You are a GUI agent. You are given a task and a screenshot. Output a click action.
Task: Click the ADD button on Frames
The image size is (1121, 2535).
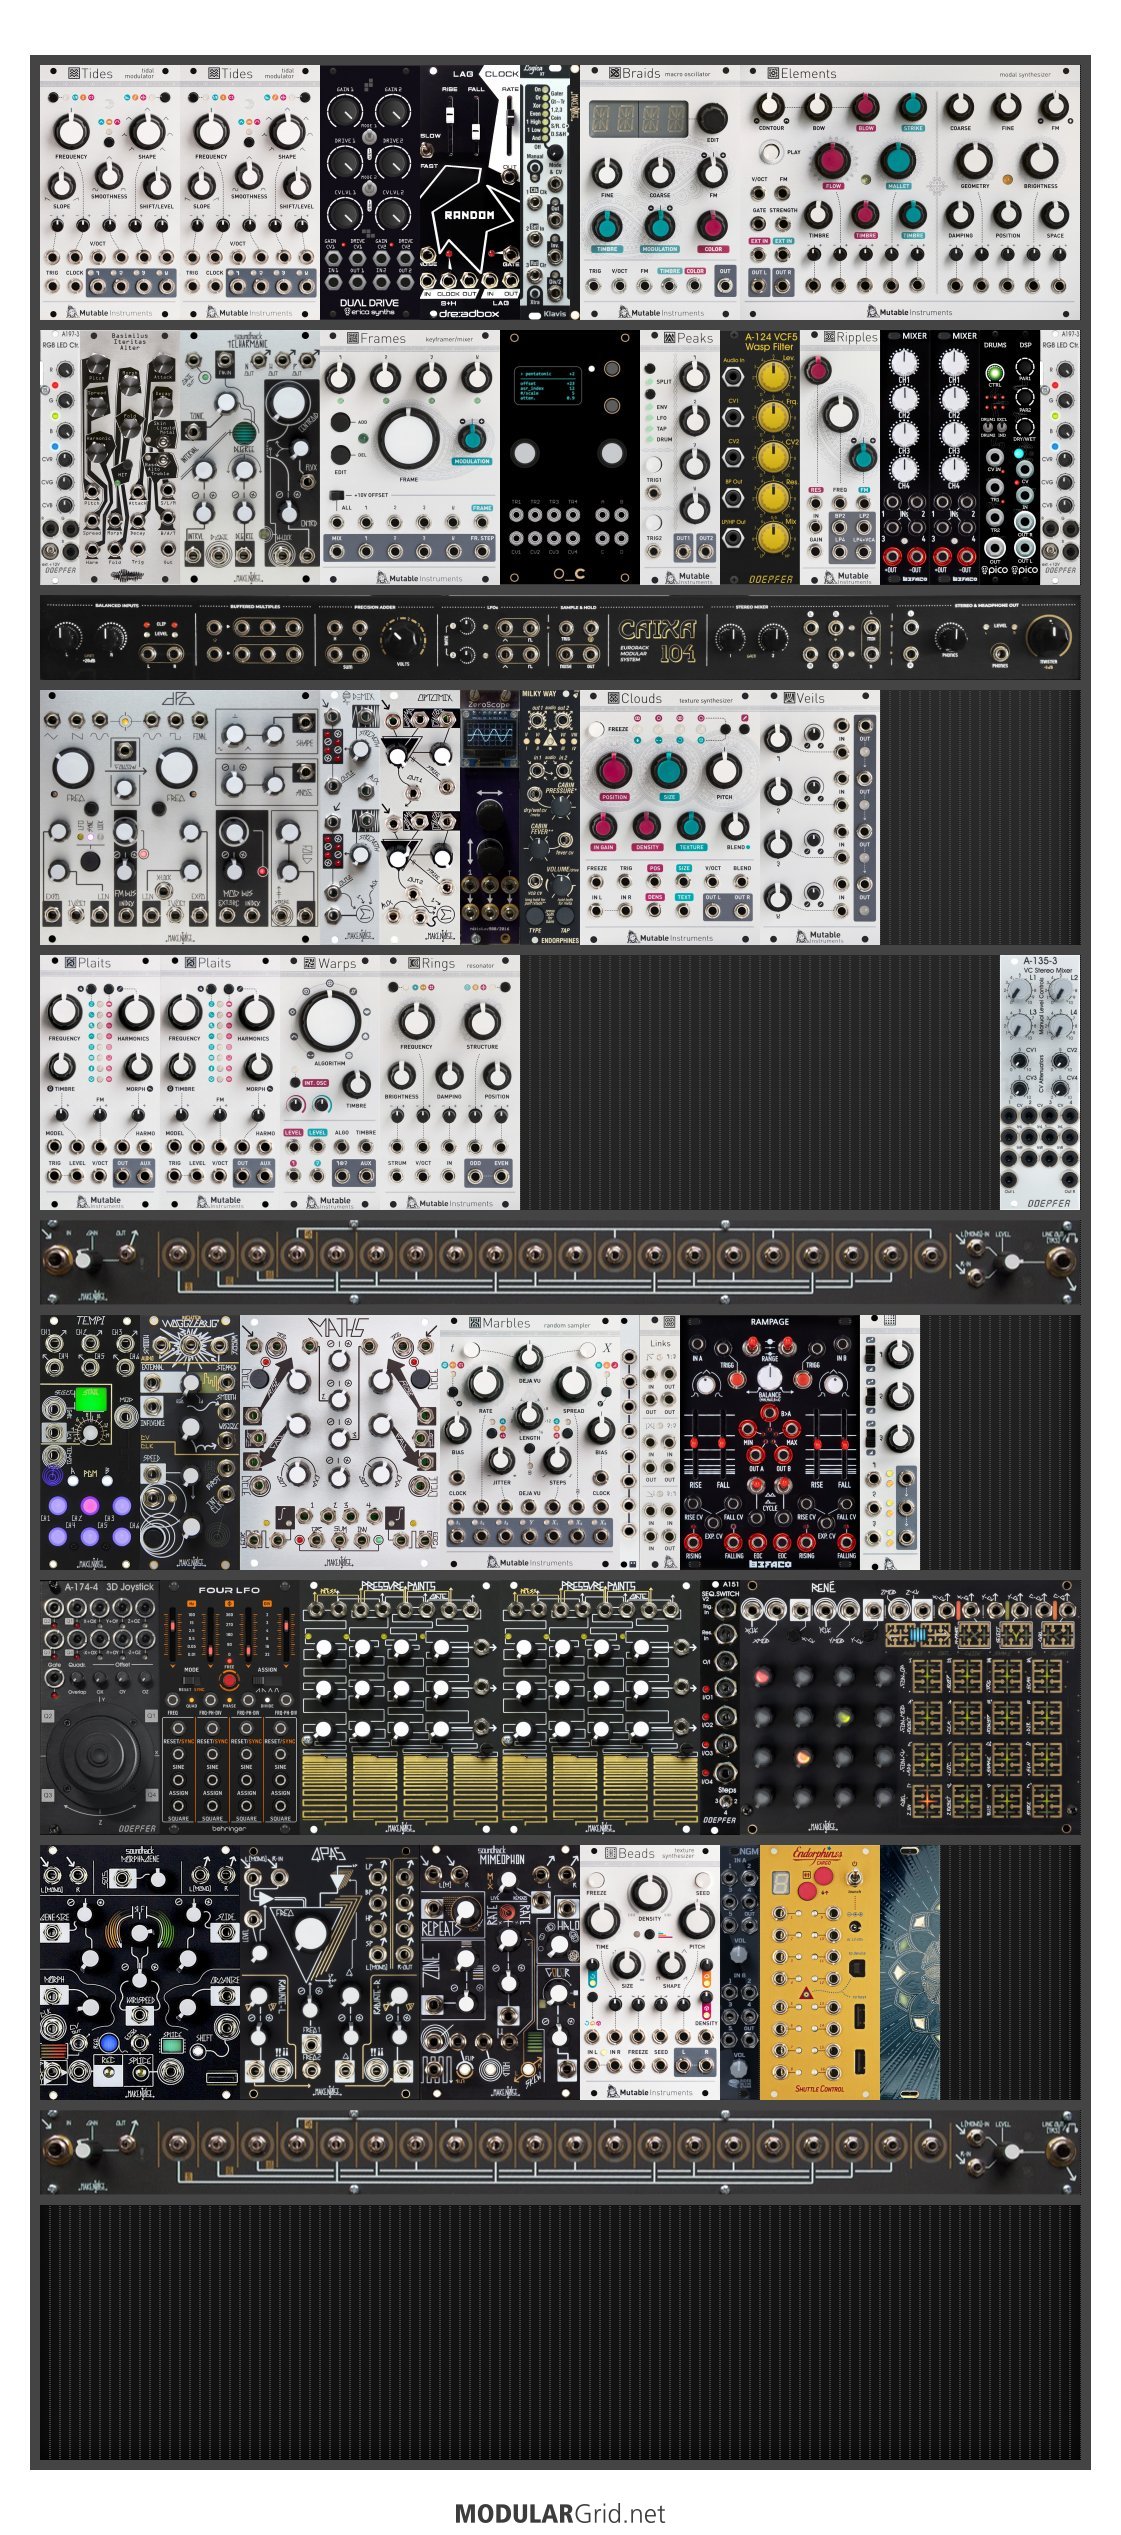click(x=341, y=422)
